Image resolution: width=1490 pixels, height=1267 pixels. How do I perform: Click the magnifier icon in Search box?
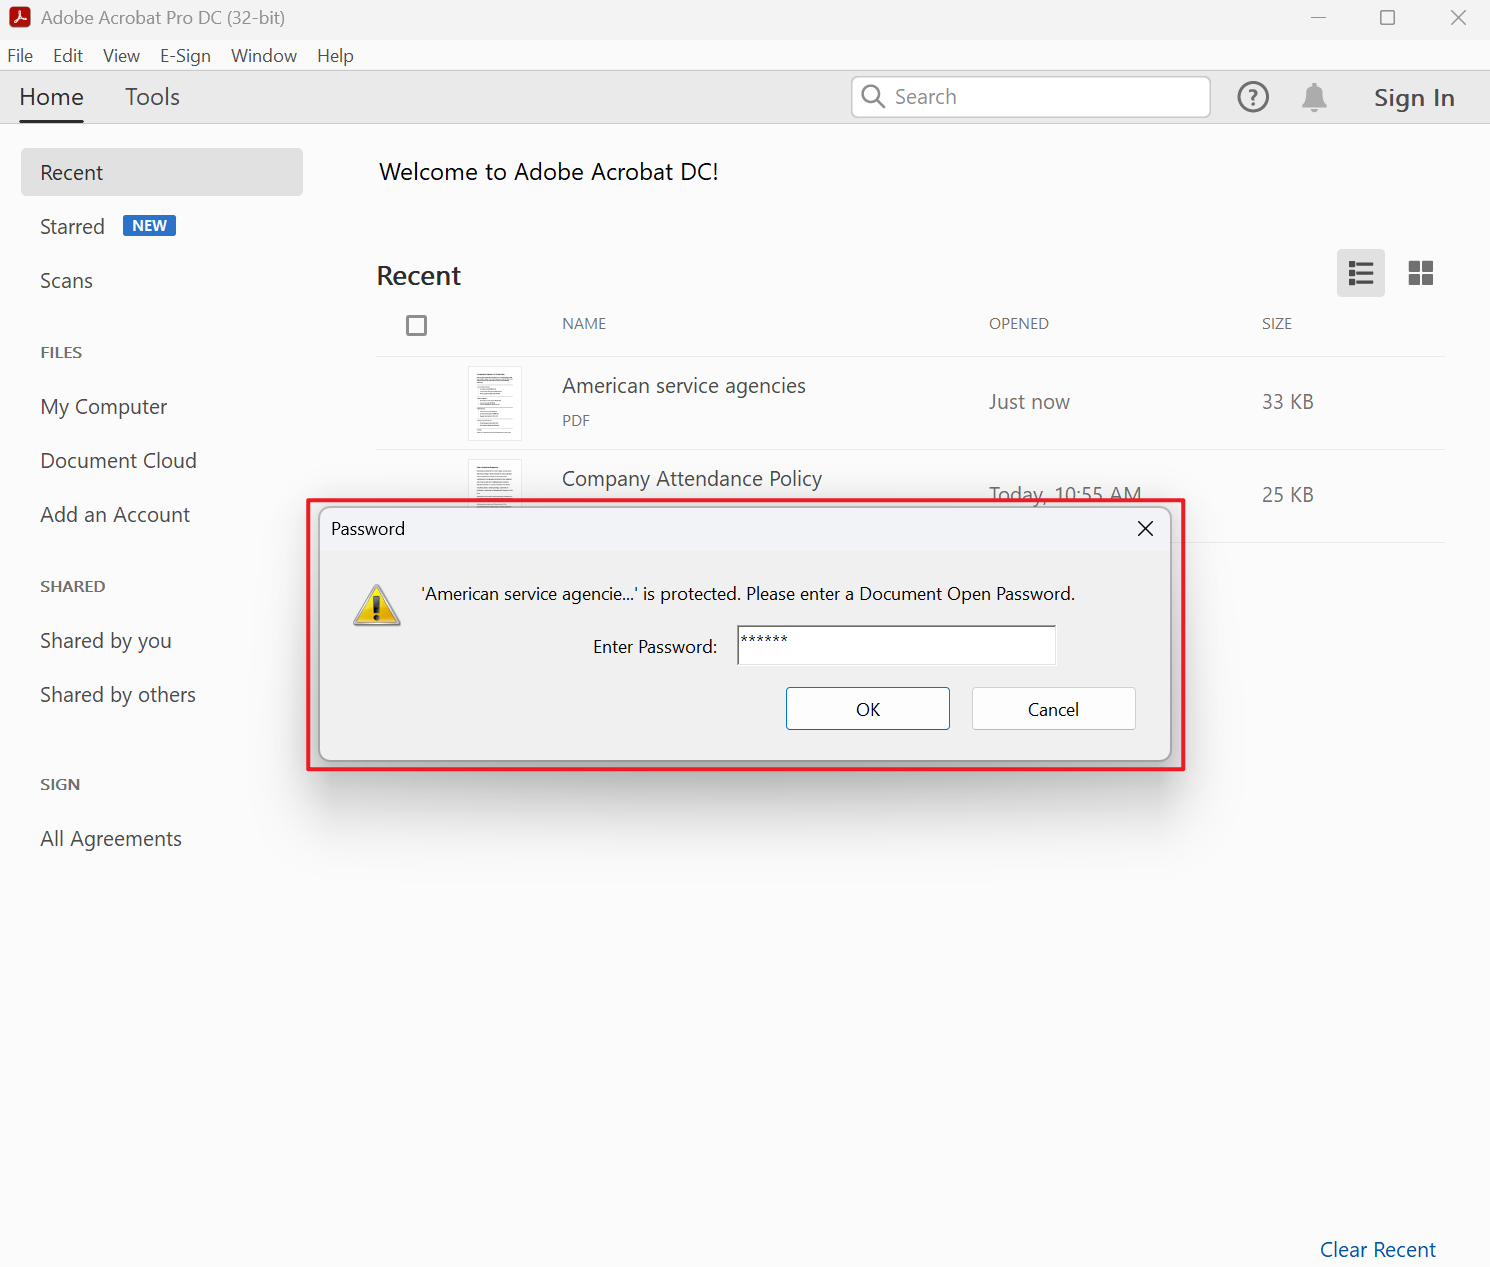873,96
